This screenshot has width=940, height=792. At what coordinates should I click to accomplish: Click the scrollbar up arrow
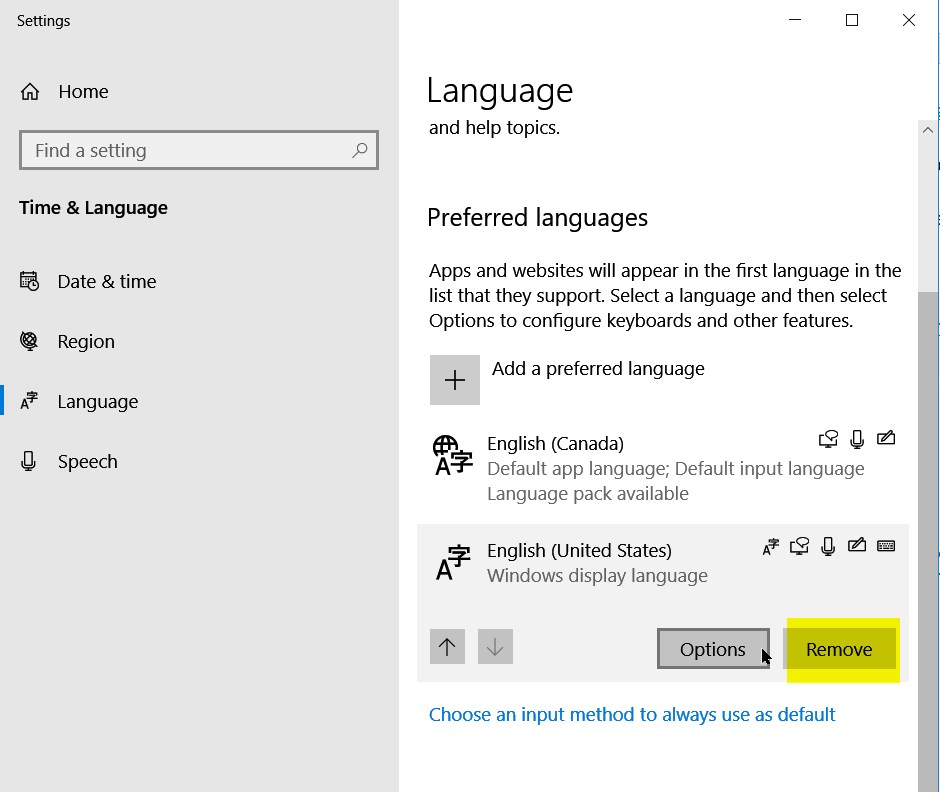[928, 130]
